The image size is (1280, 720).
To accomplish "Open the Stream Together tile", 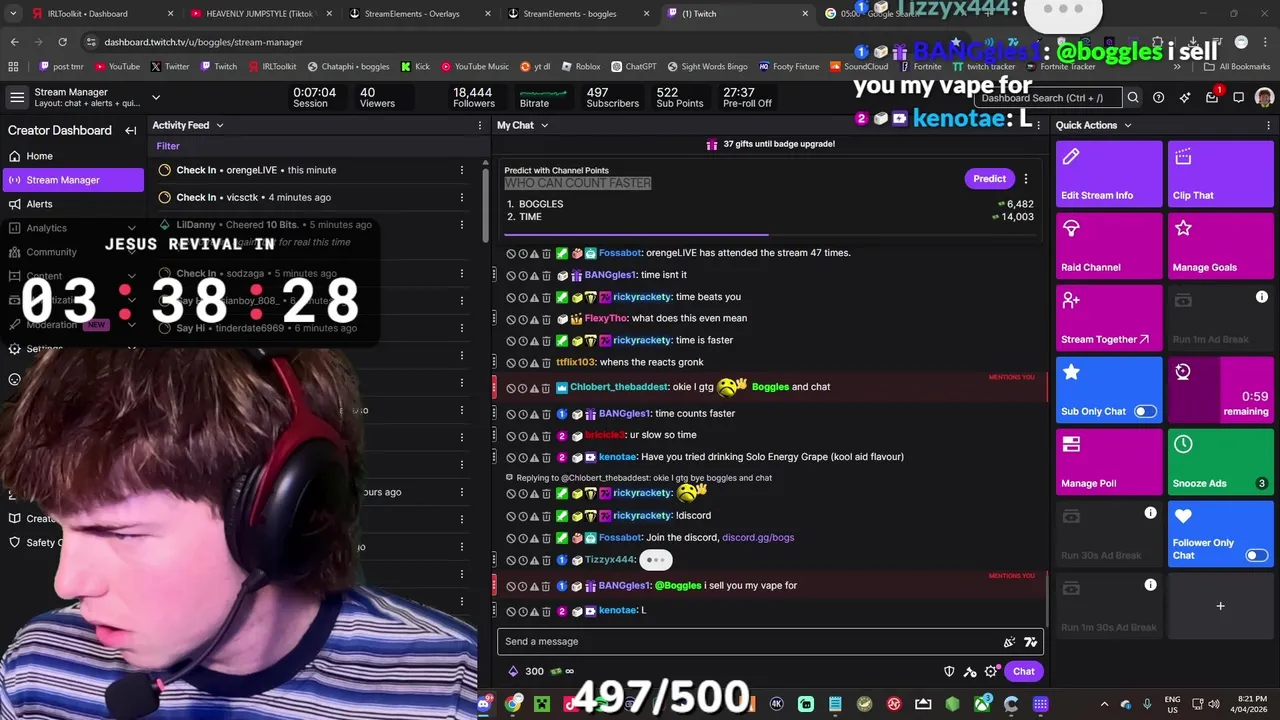I will pyautogui.click(x=1109, y=318).
